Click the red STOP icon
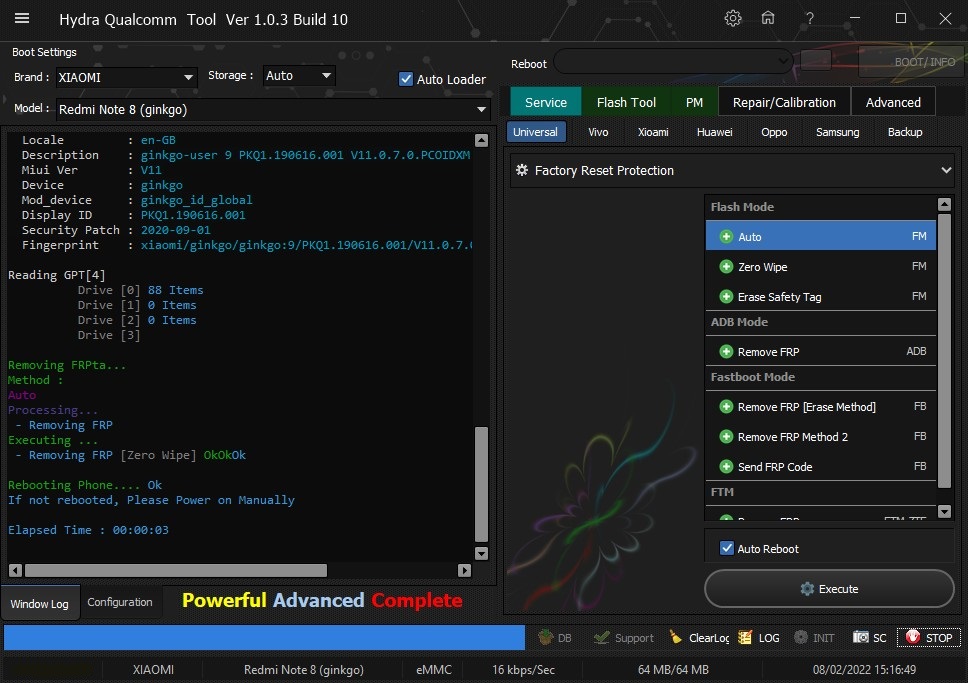The image size is (968, 683). pyautogui.click(x=912, y=637)
